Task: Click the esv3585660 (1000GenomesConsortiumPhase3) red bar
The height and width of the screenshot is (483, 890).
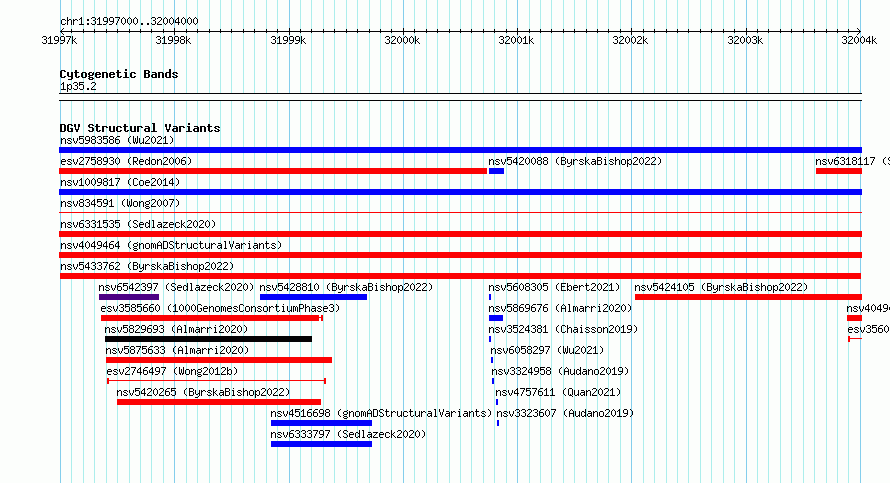Action: [212, 318]
